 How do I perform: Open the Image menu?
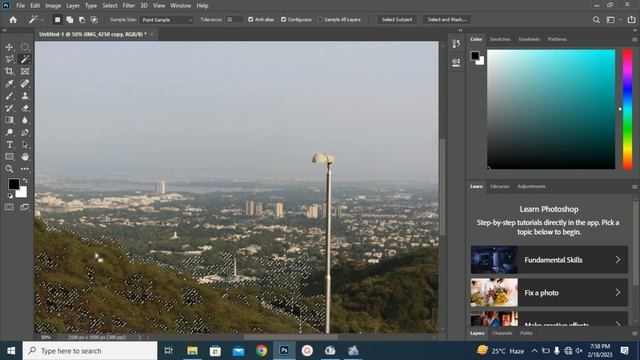coord(53,6)
